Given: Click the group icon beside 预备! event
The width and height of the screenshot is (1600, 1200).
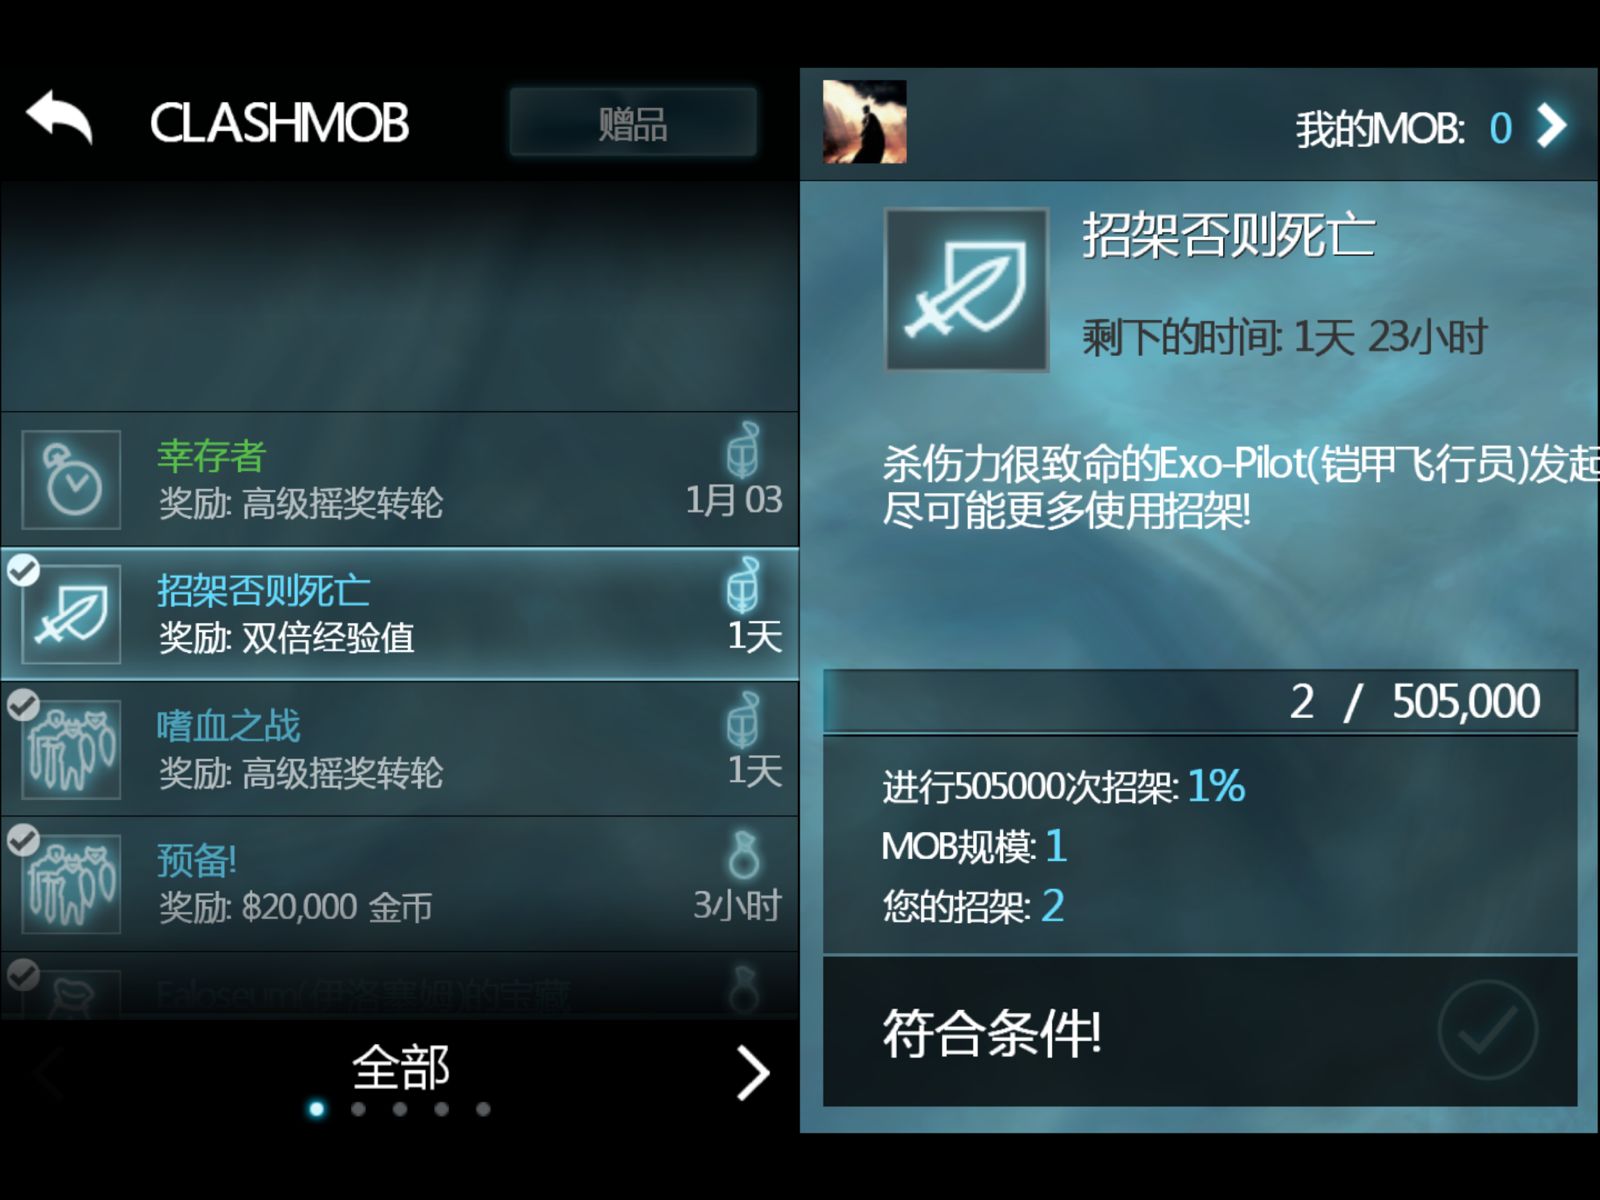Looking at the screenshot, I should point(71,884).
